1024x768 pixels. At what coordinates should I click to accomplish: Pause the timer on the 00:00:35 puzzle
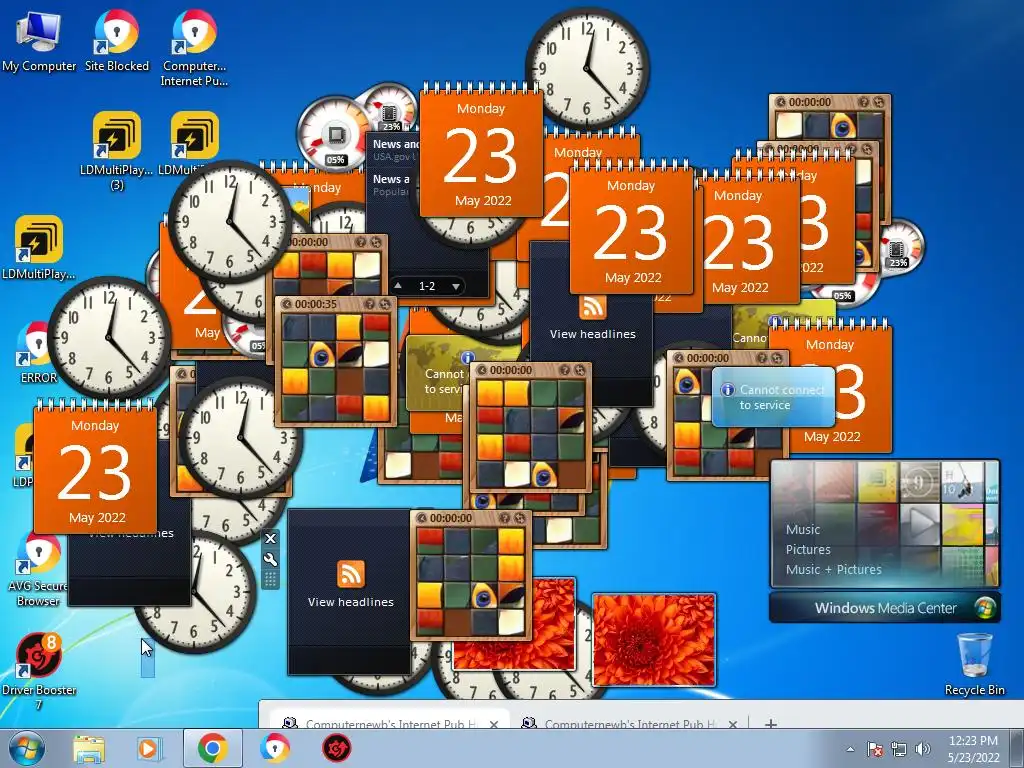287,304
